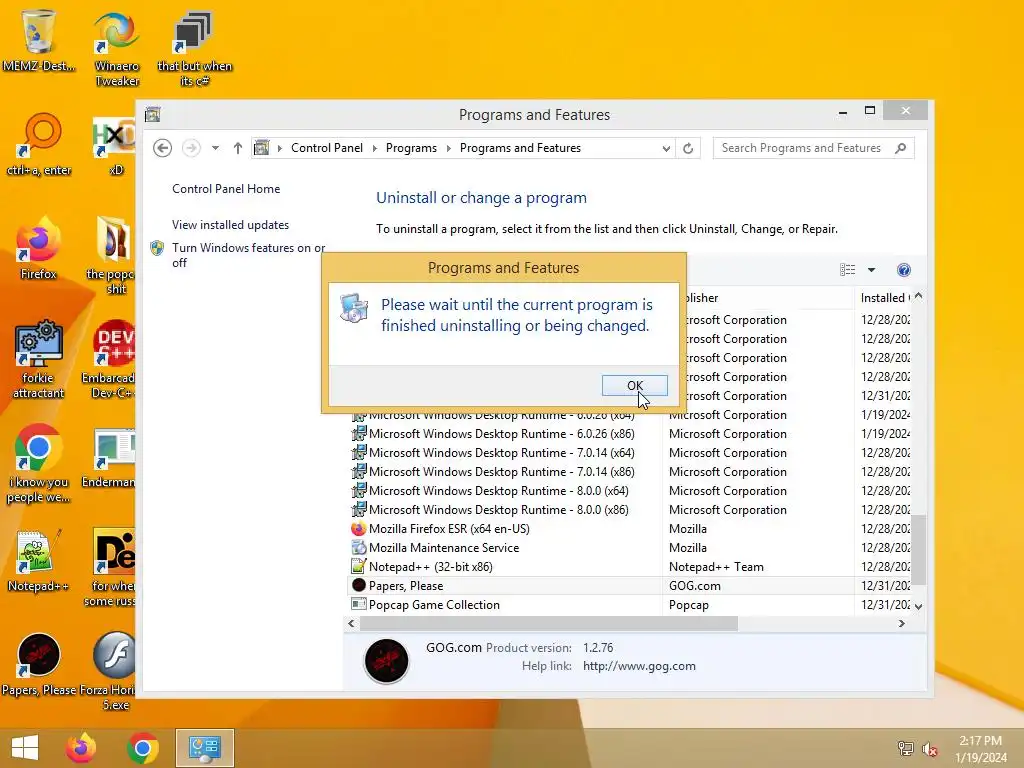Open Chrome from the taskbar

click(x=143, y=748)
